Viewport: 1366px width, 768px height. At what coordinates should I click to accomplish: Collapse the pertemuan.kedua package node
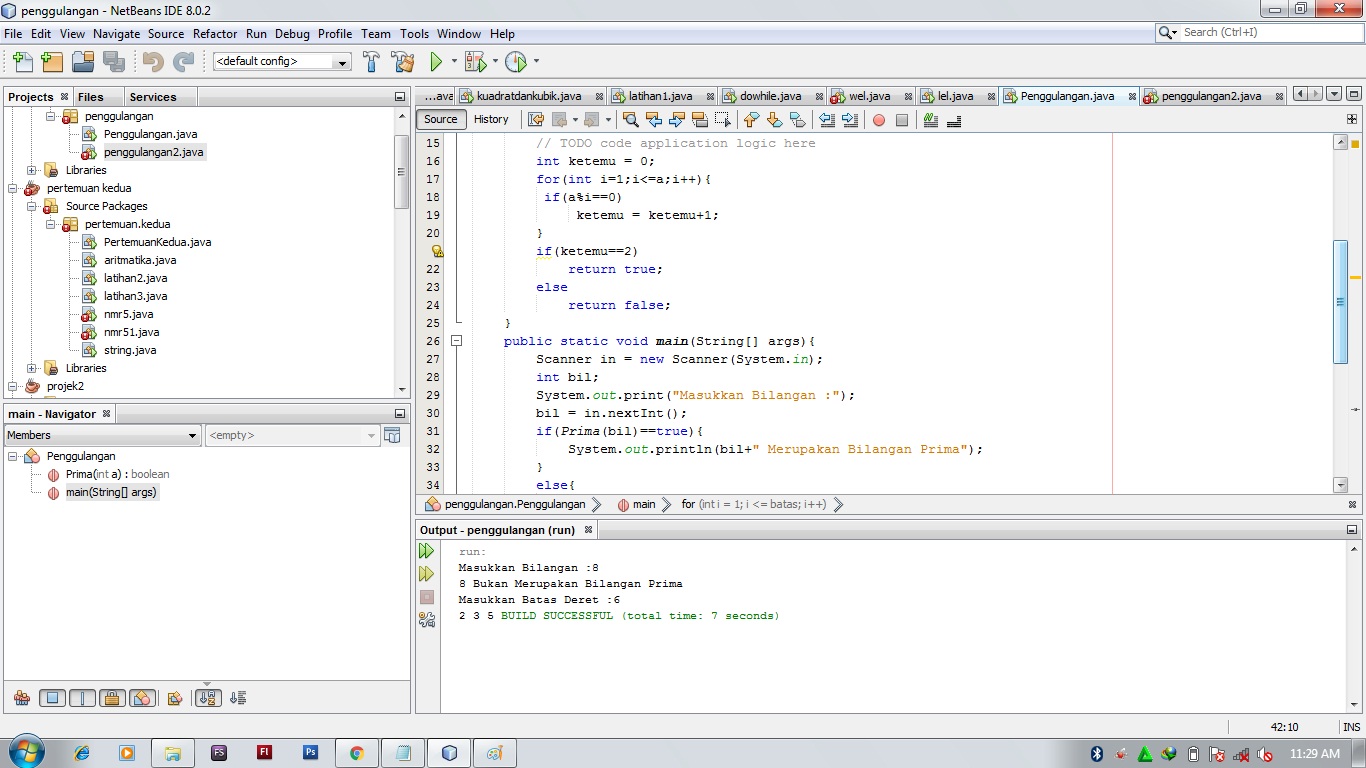(51, 224)
